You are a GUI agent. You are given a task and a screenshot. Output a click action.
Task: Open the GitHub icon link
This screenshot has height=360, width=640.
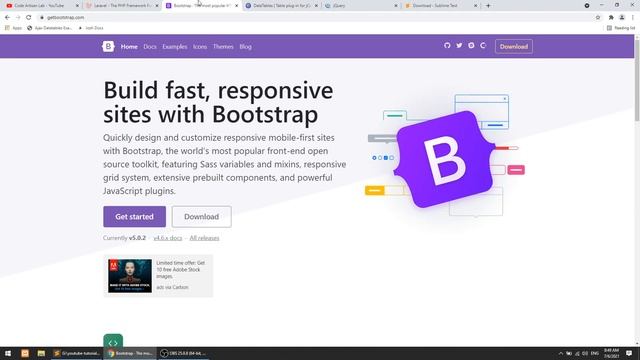point(447,46)
